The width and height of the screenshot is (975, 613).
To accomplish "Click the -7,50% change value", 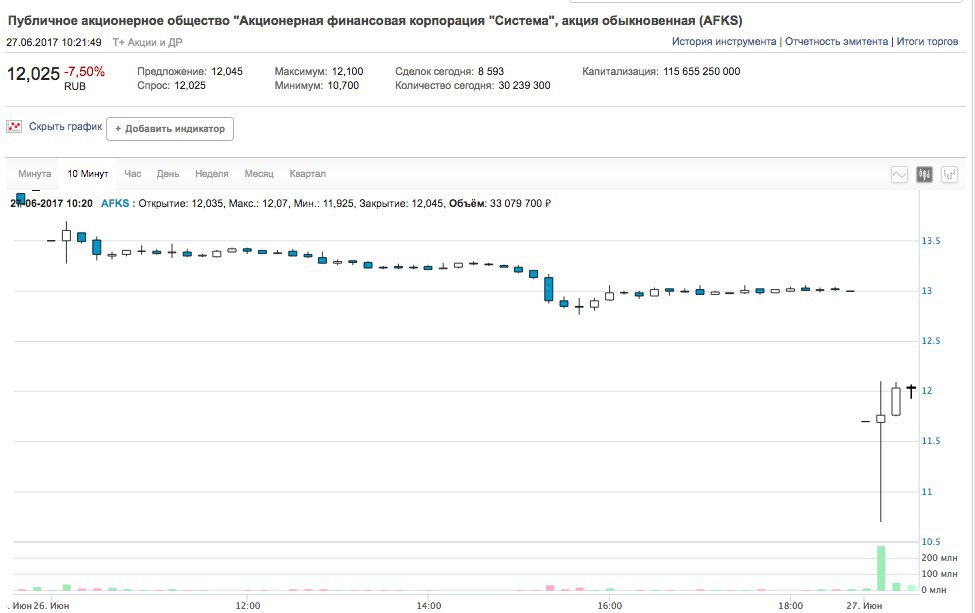I will (x=85, y=71).
